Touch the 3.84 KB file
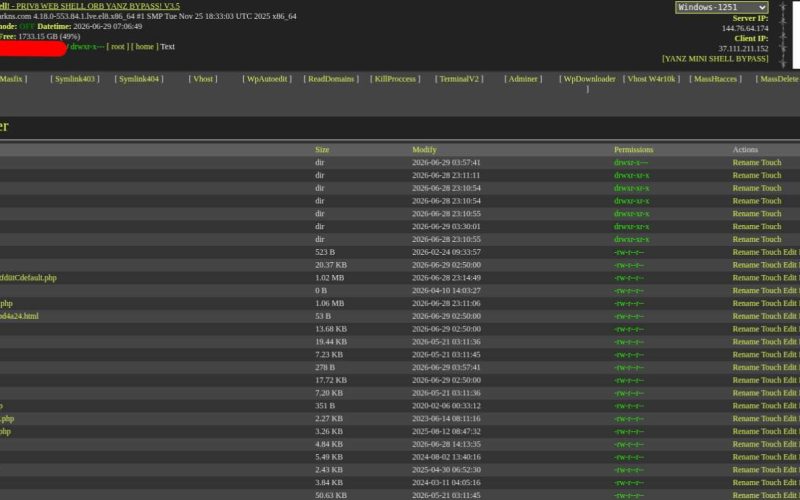 [x=771, y=483]
